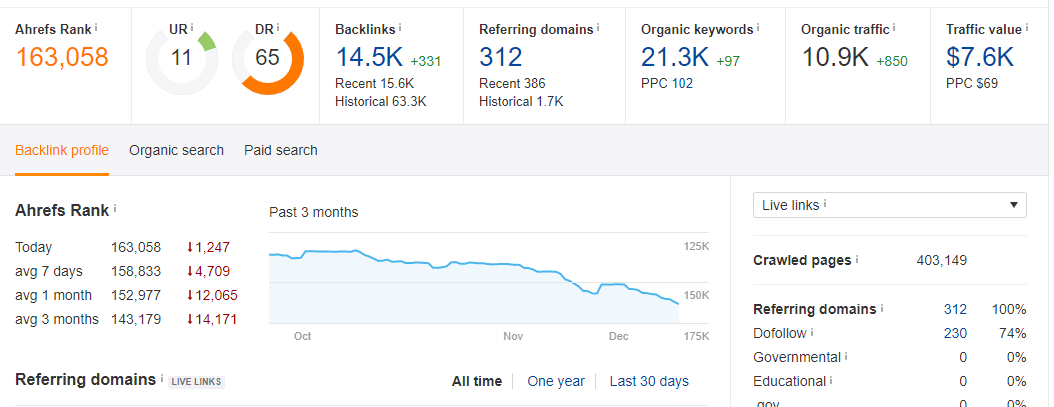Click the avg 3 months value 143,179
Viewport: 1054px width, 407px height.
136,320
